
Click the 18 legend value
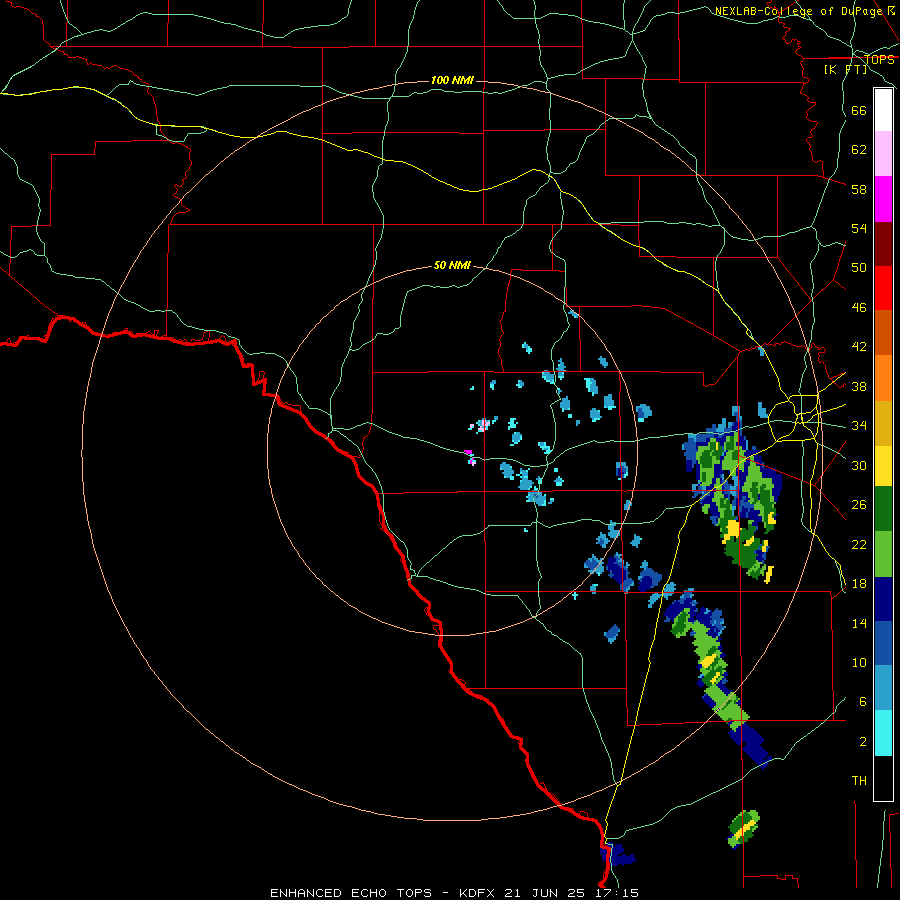(x=859, y=584)
